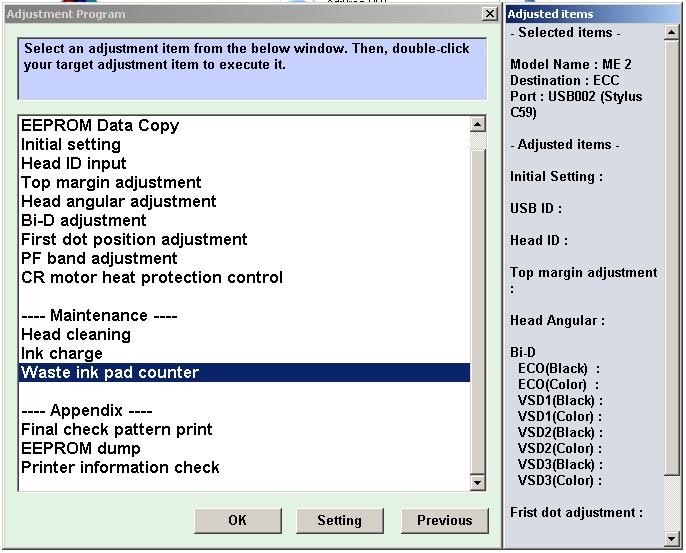Click VSD1(Black) entry
686x553 pixels.
click(x=560, y=401)
